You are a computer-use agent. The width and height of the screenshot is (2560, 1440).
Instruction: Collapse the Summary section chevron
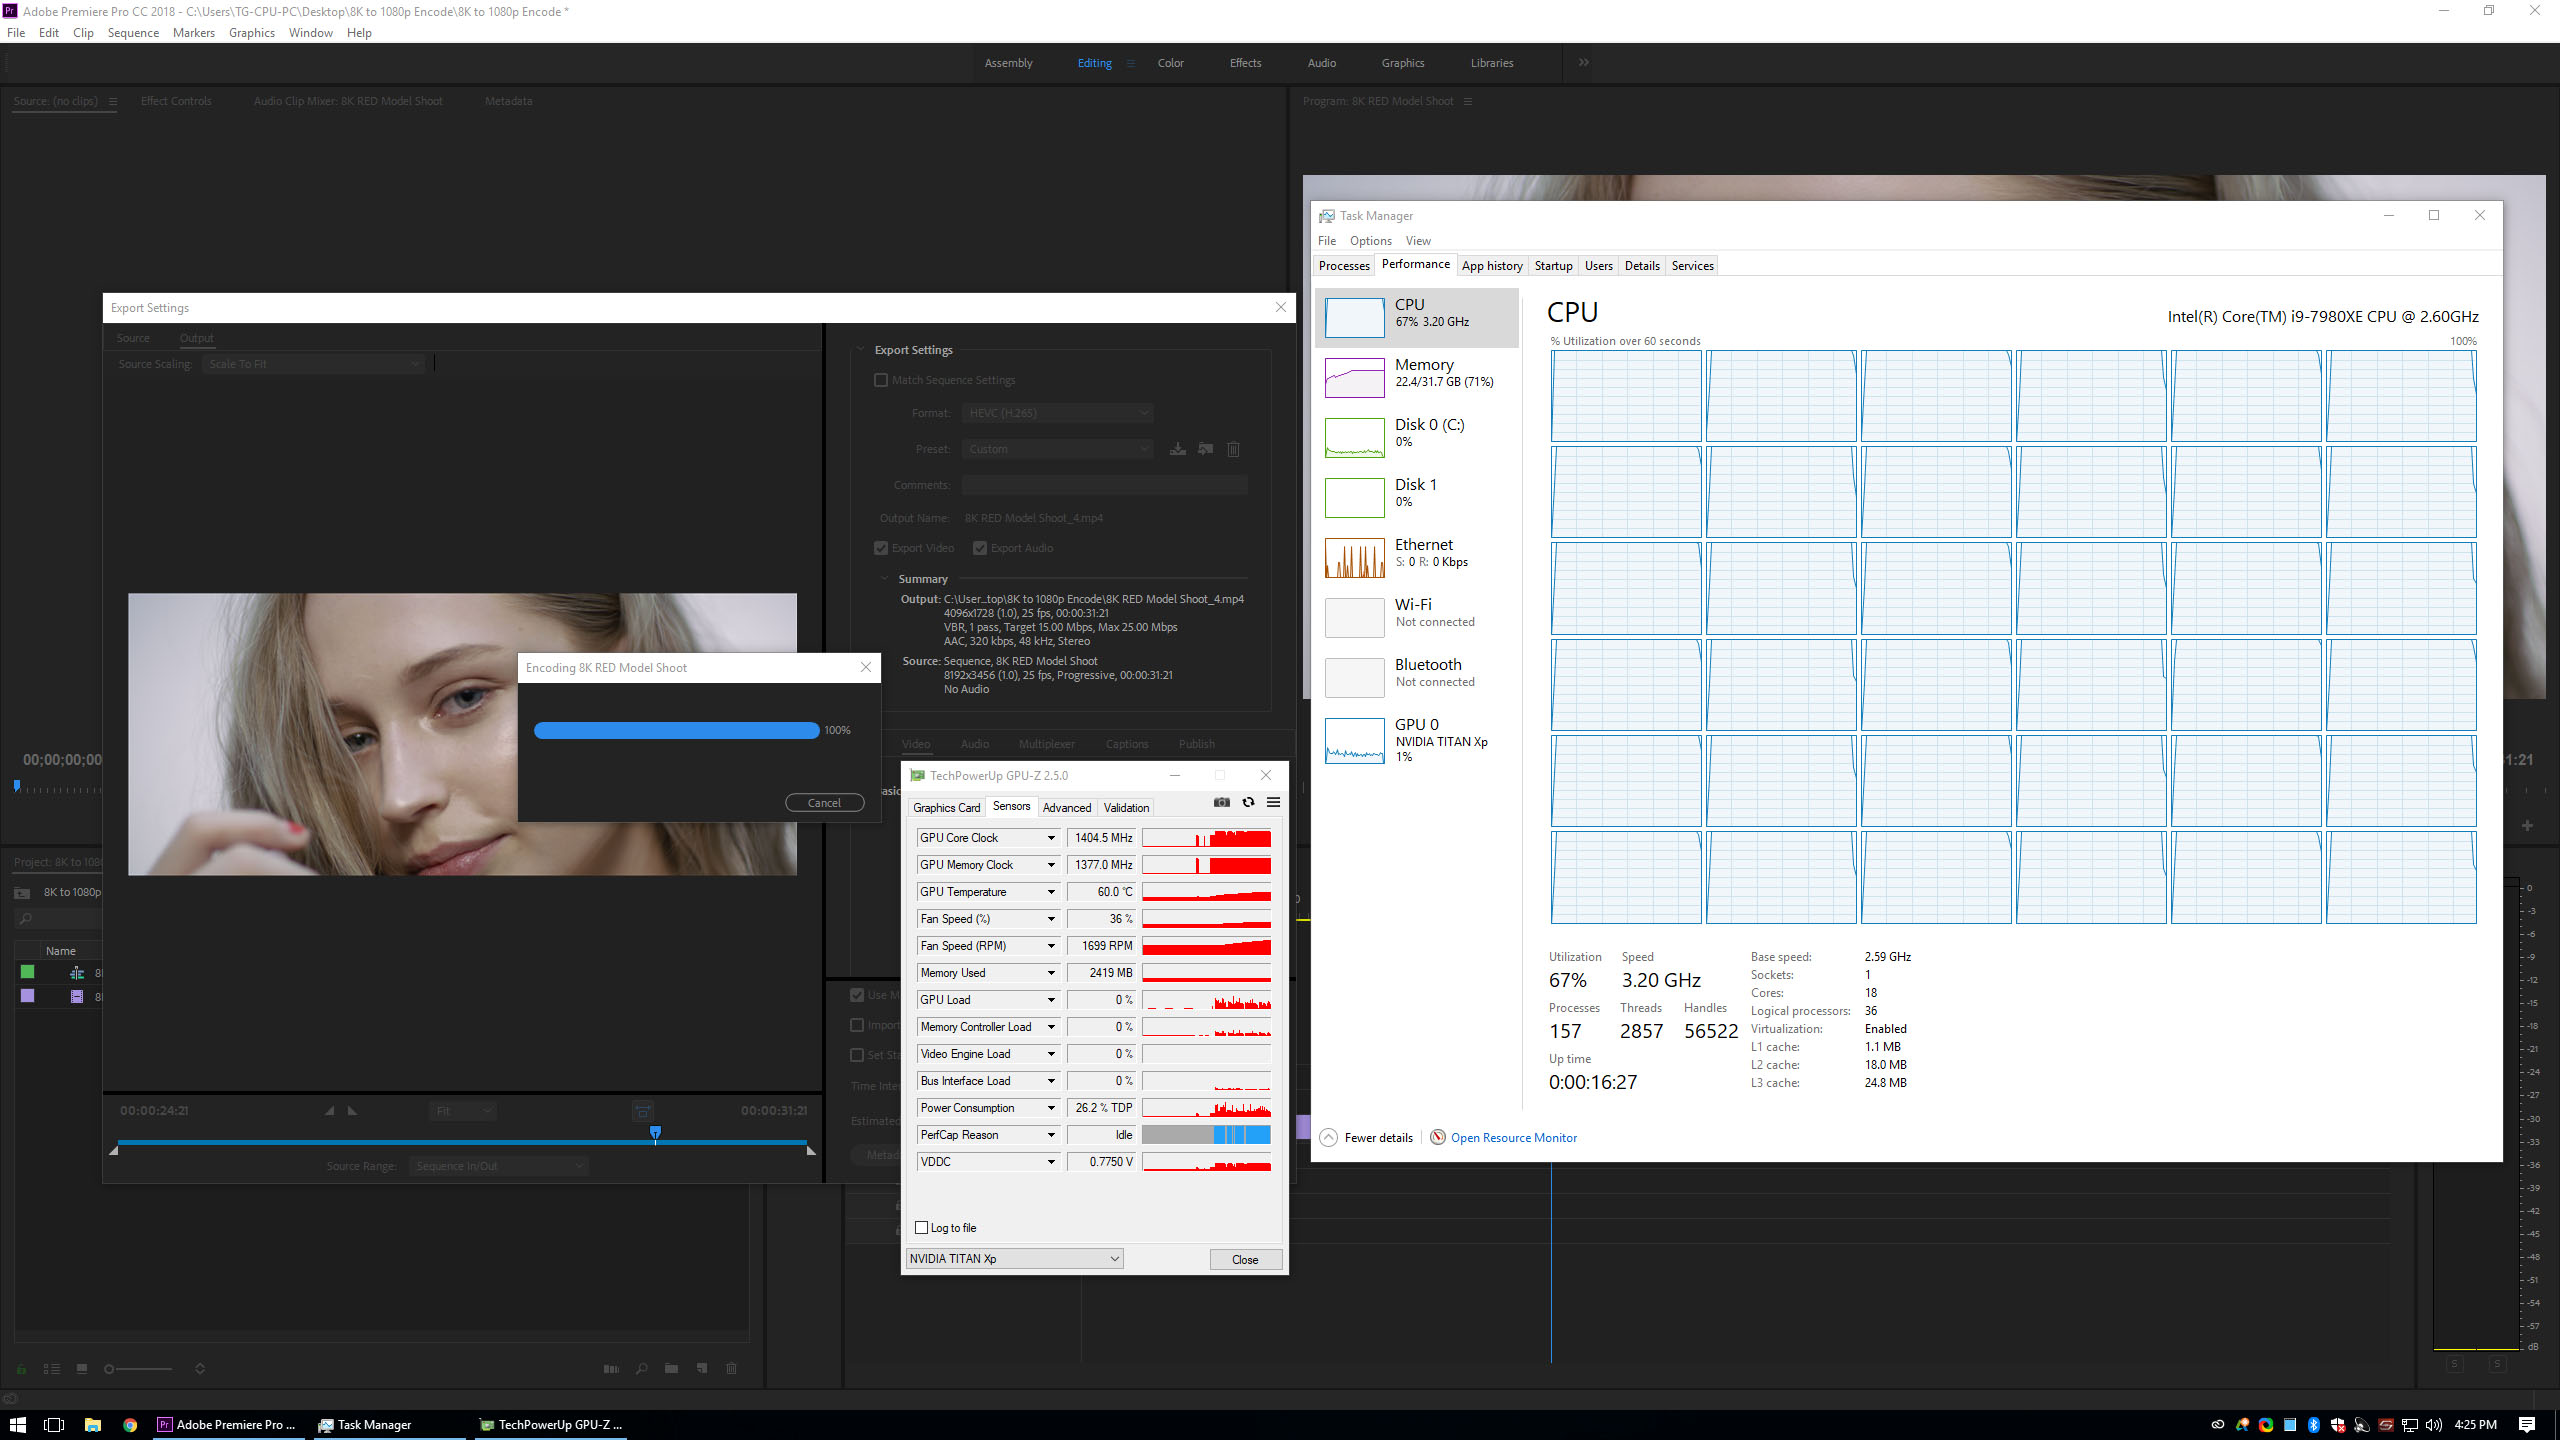point(884,579)
